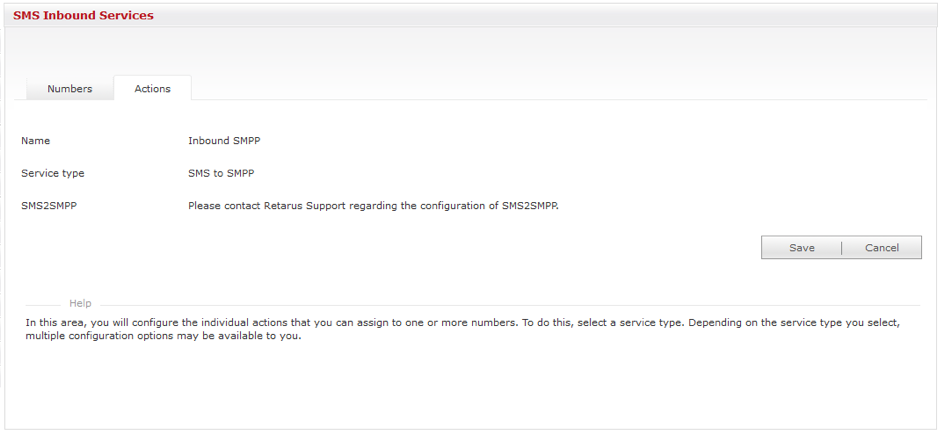Screen dimensions: 943x433
Task: Click the SMS Inbound Services title
Action: click(83, 16)
